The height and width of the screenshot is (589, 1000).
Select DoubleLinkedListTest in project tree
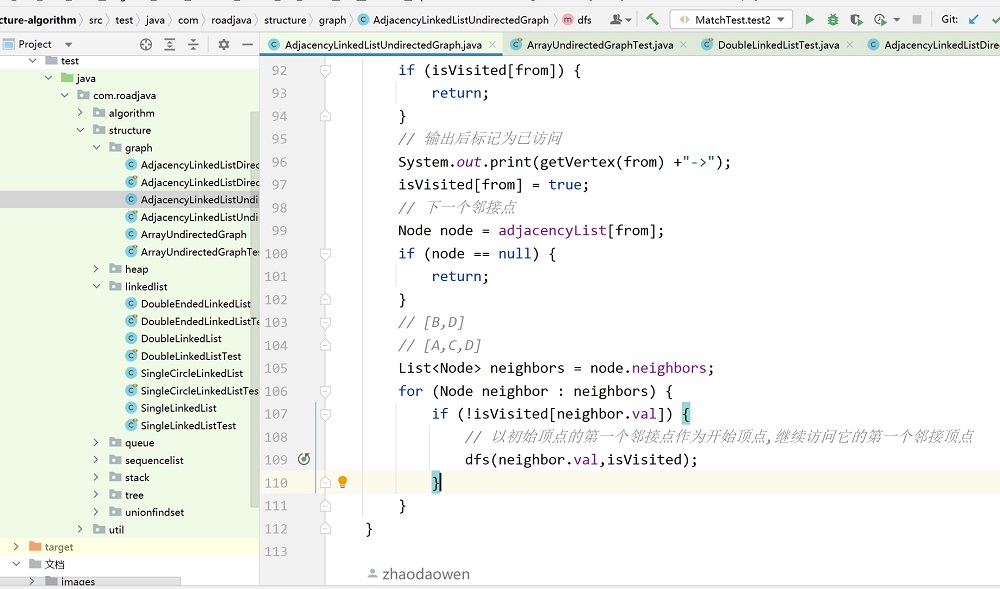pos(191,356)
